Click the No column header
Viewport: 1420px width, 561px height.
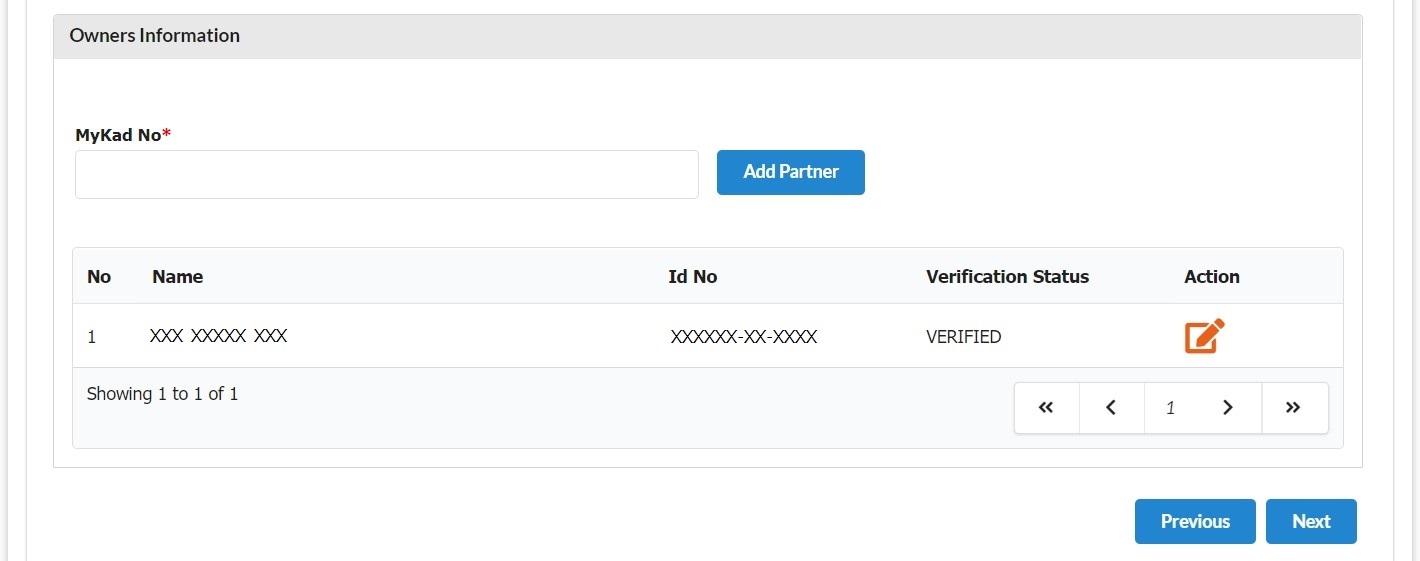pos(99,277)
